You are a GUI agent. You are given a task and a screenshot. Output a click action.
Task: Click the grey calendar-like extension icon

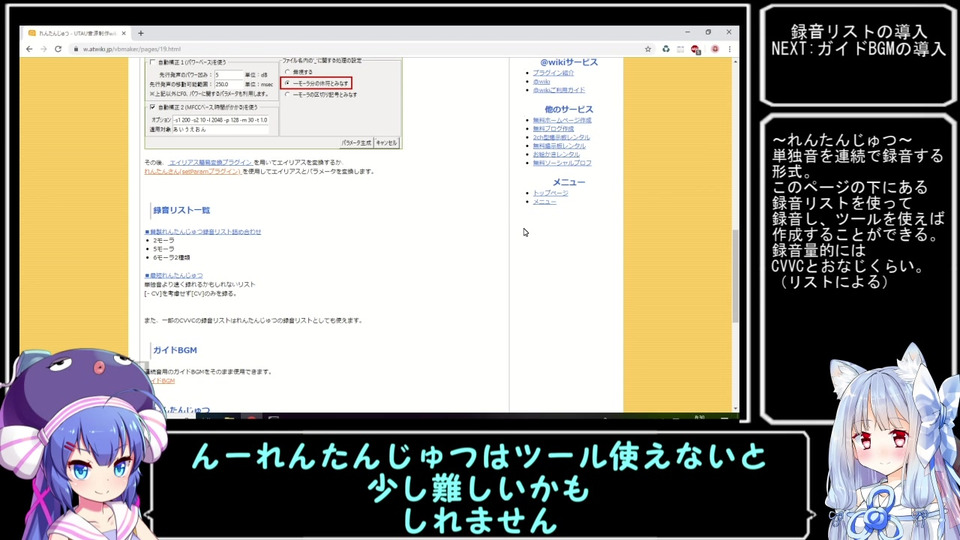680,49
